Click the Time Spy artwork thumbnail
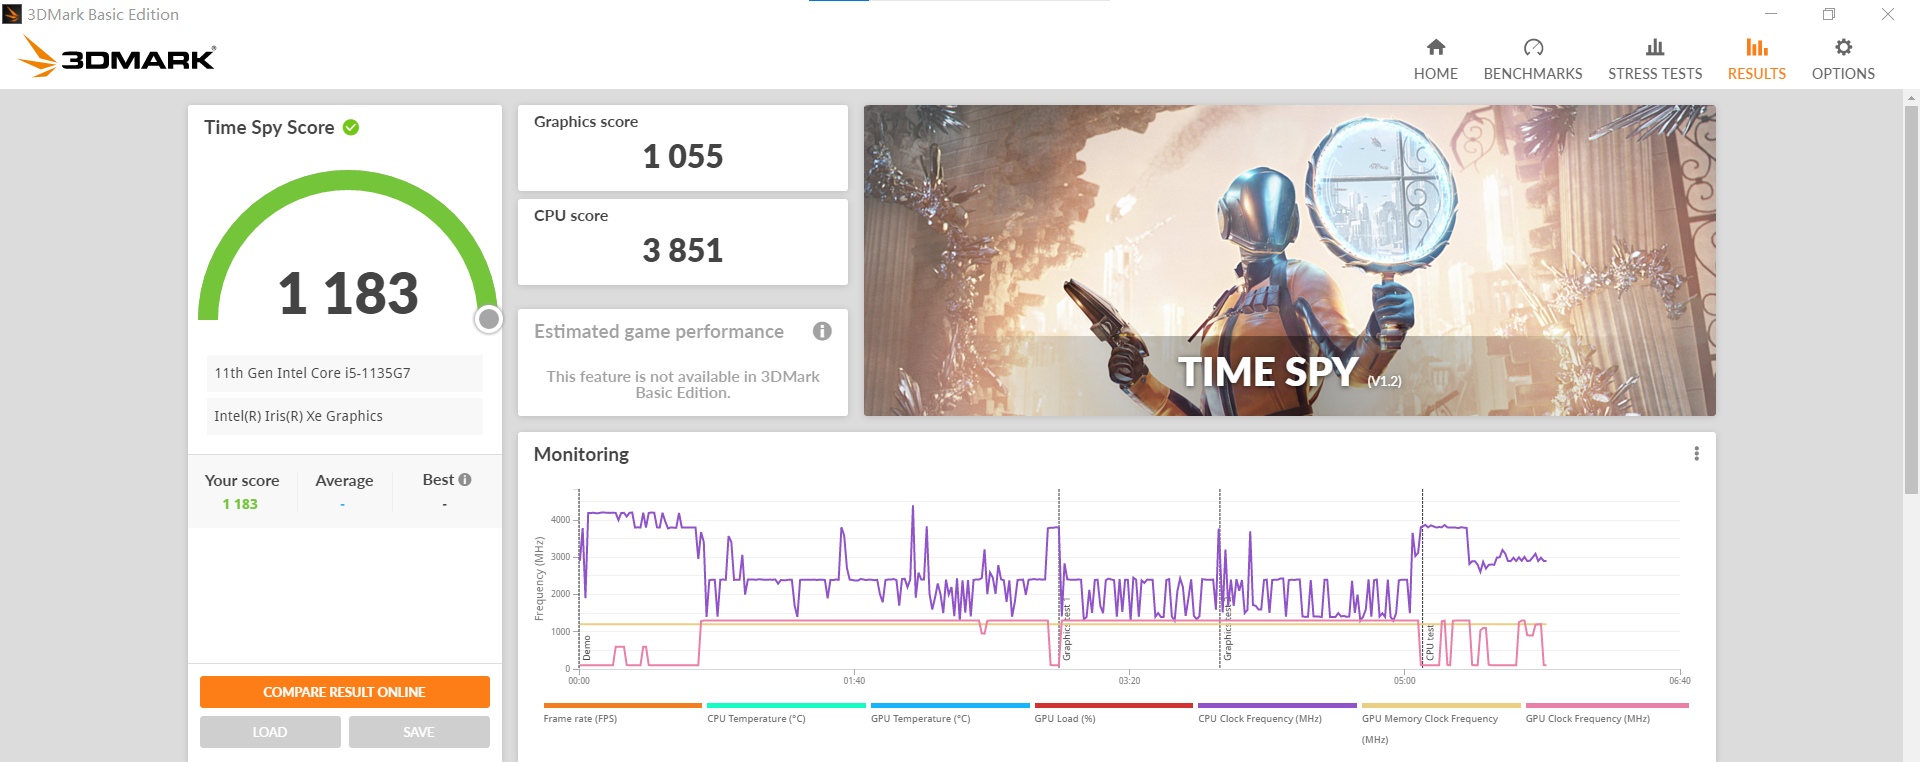Viewport: 1920px width, 762px height. click(1289, 260)
